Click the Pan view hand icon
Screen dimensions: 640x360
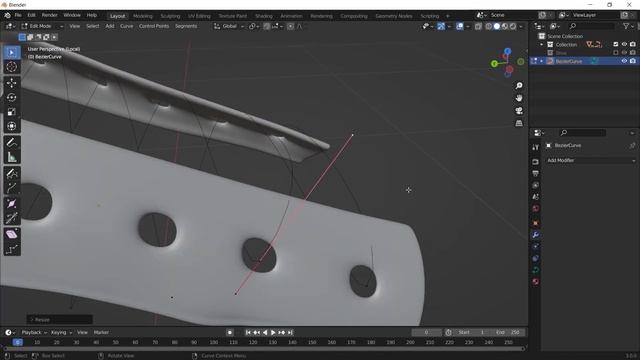coord(519,98)
